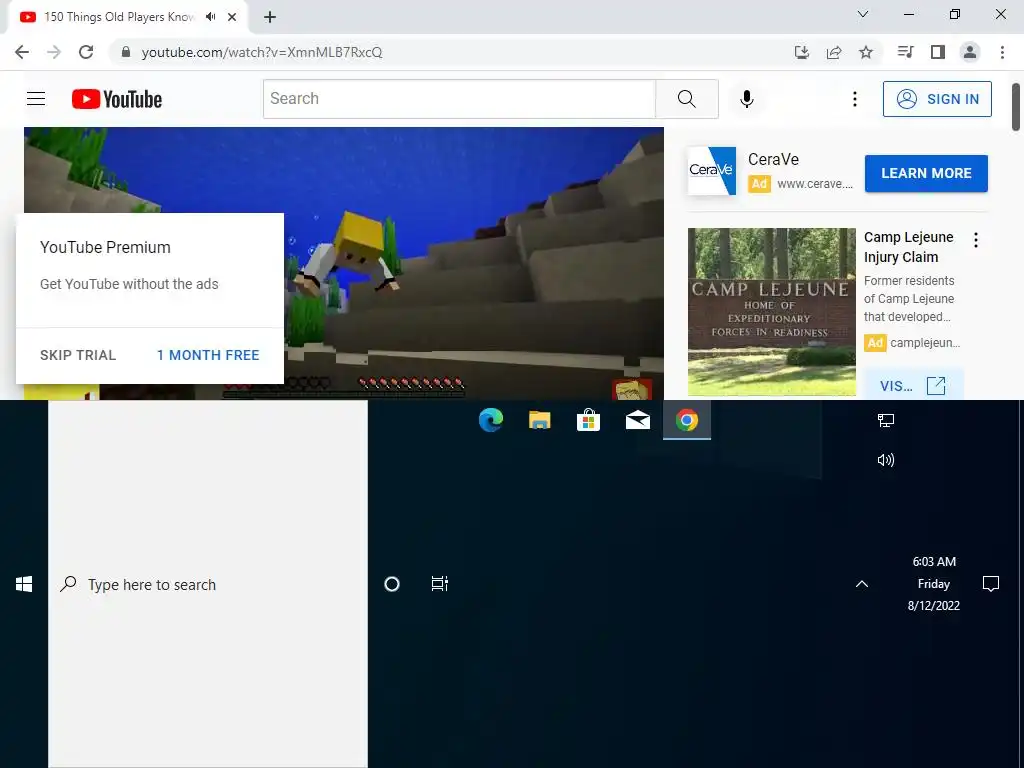Click the YouTube search magnifier button

686,99
